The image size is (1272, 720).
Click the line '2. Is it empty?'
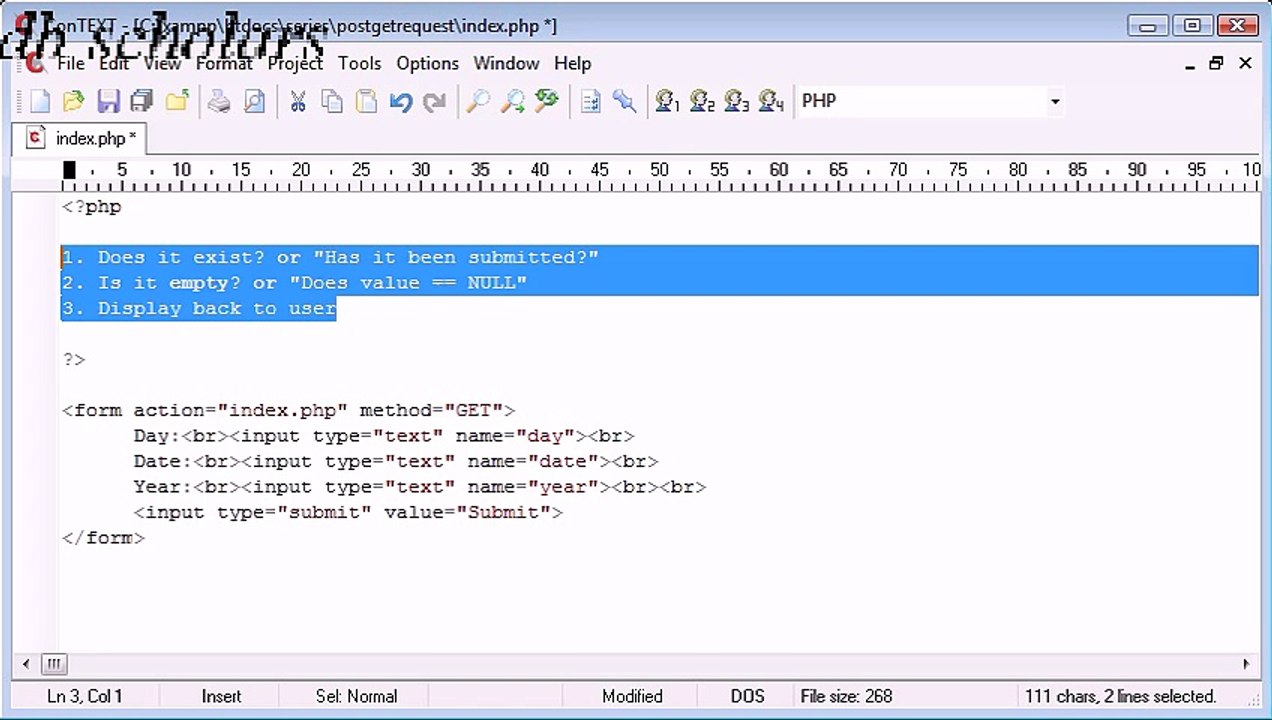point(294,283)
